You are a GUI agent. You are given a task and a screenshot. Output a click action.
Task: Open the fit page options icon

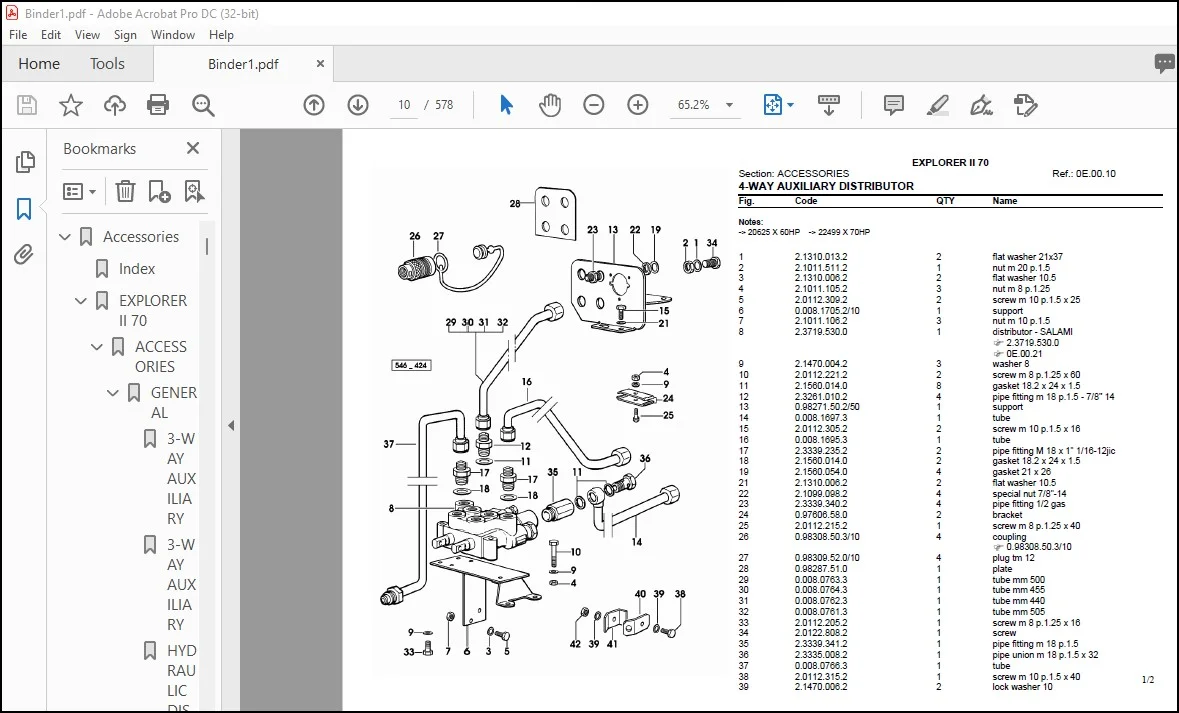773,105
